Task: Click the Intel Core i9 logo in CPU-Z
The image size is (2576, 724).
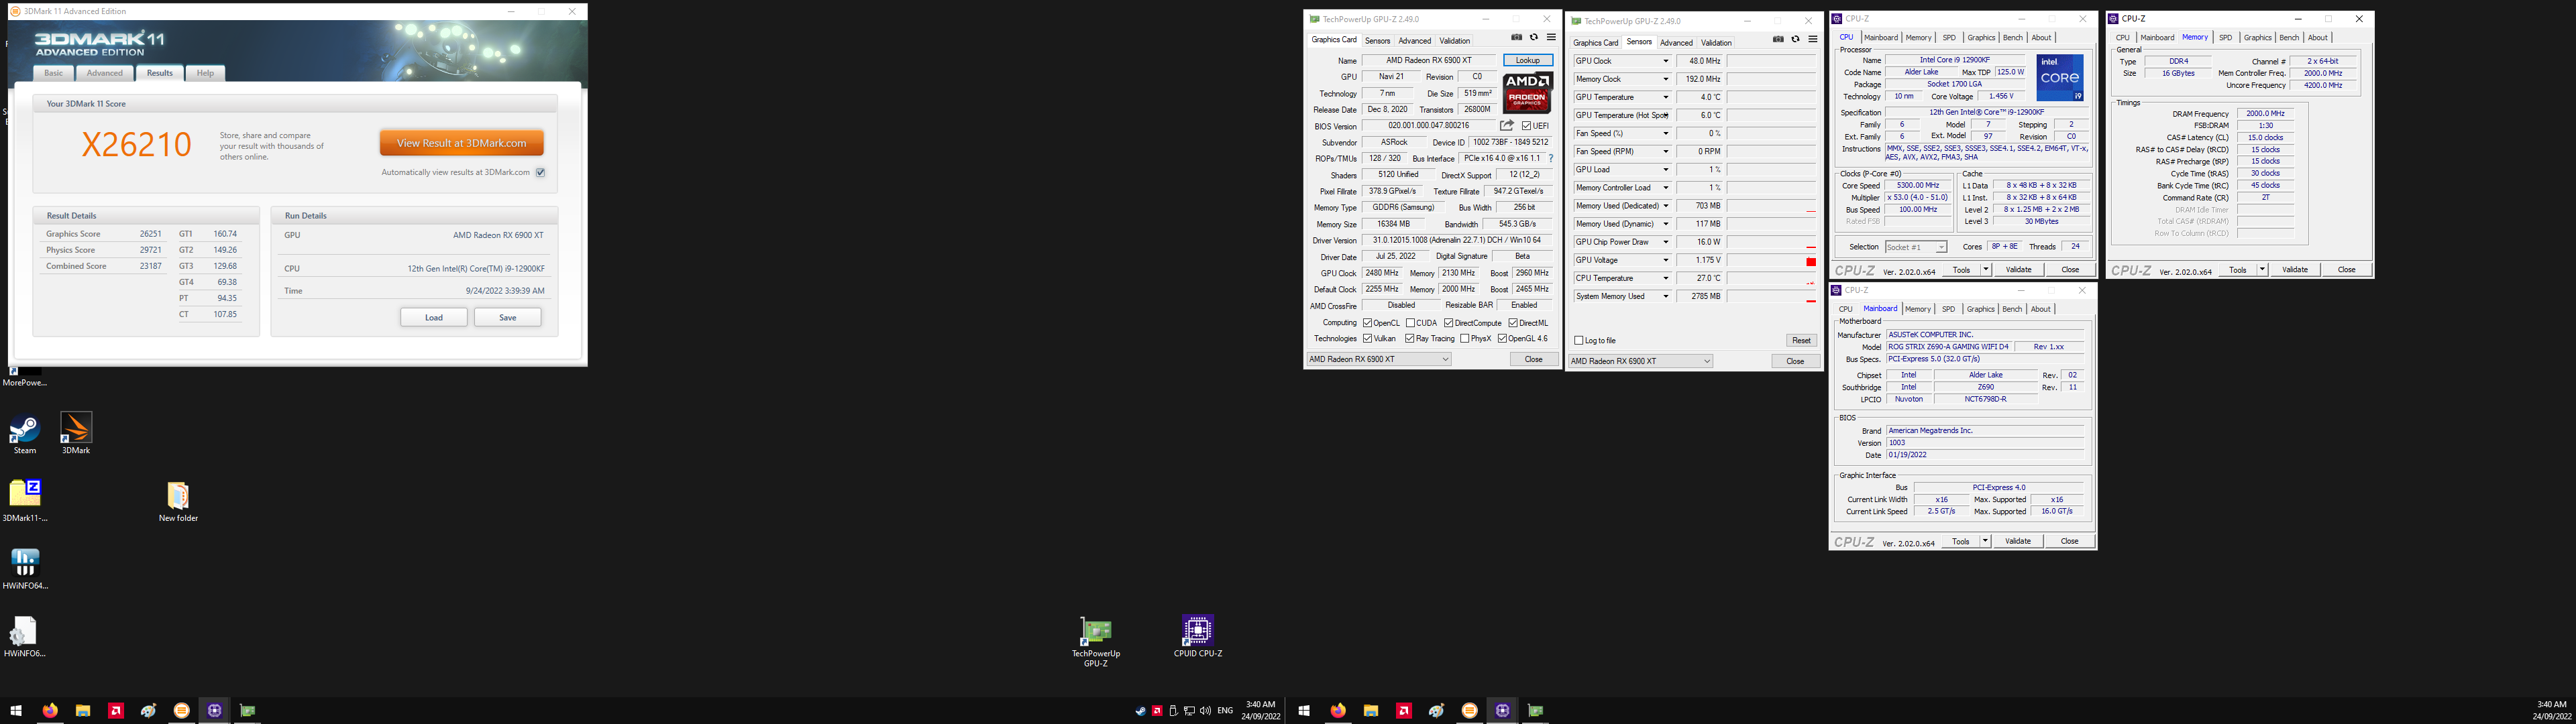Action: pyautogui.click(x=2059, y=78)
